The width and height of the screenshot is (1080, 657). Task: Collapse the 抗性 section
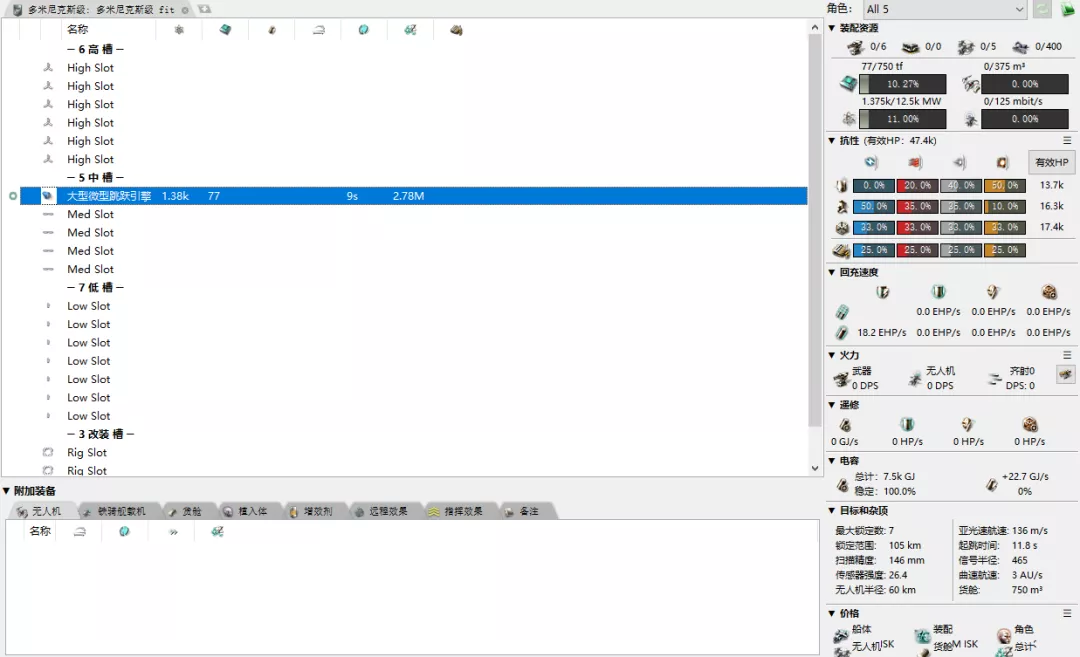831,140
